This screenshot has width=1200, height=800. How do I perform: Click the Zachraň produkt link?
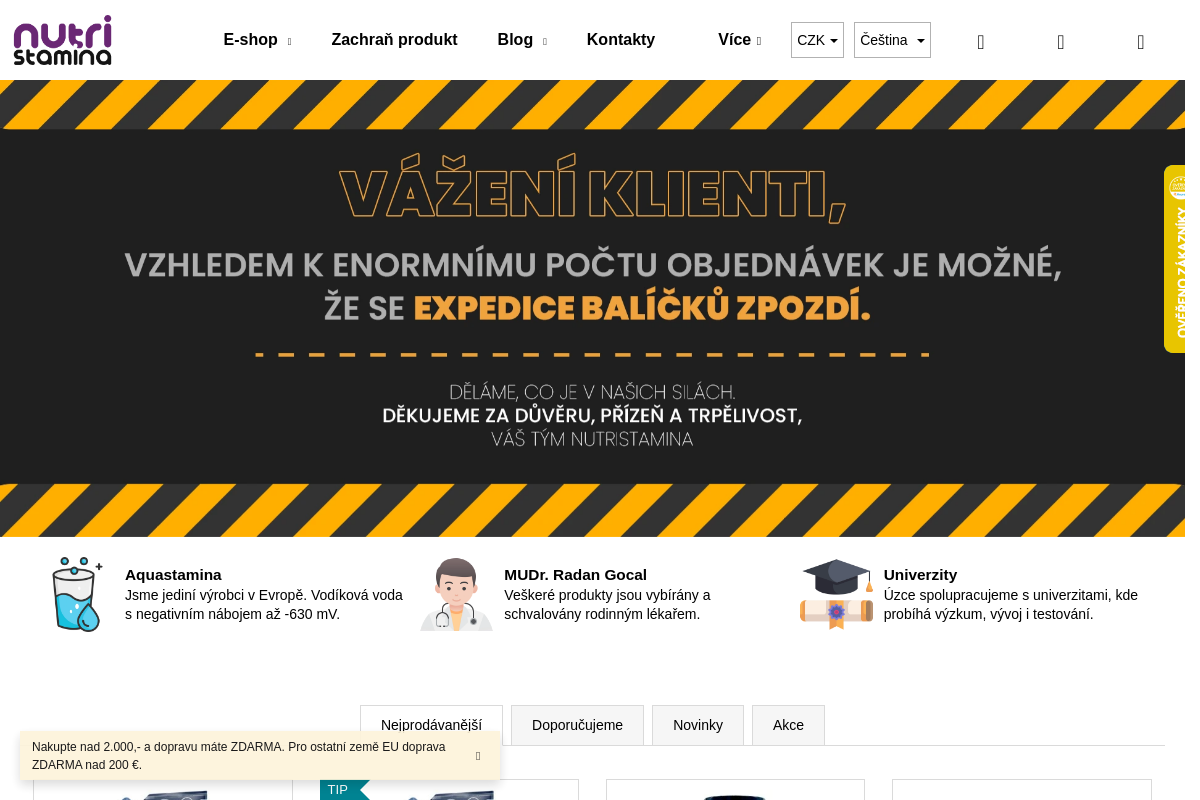(394, 40)
